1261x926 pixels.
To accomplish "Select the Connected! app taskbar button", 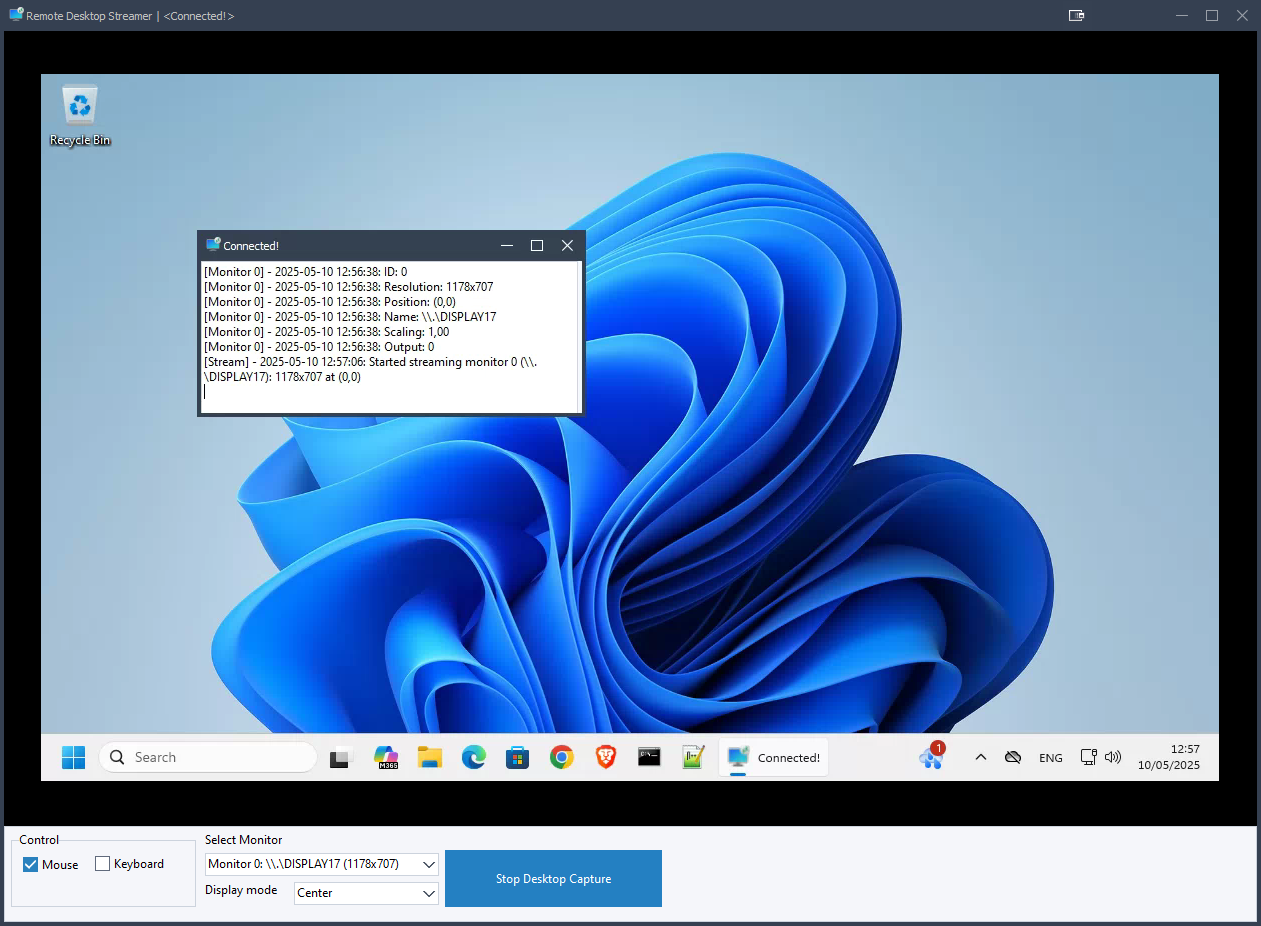I will point(774,758).
